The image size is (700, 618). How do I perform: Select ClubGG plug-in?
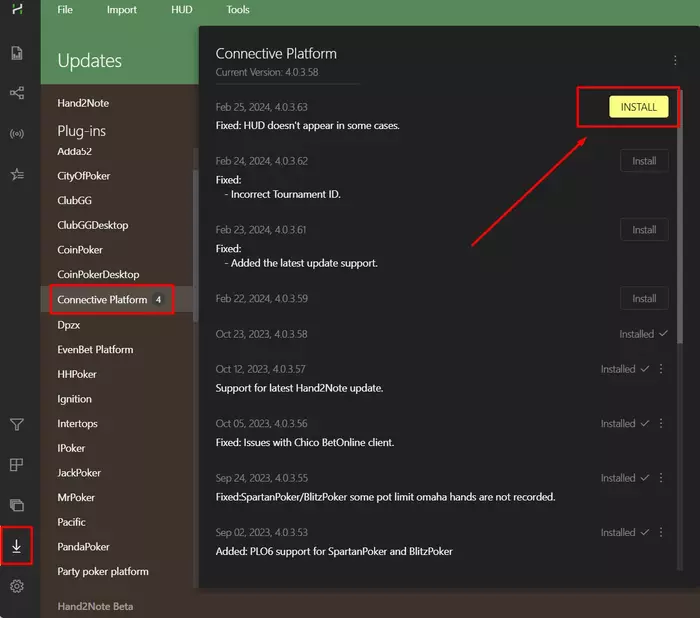point(75,200)
